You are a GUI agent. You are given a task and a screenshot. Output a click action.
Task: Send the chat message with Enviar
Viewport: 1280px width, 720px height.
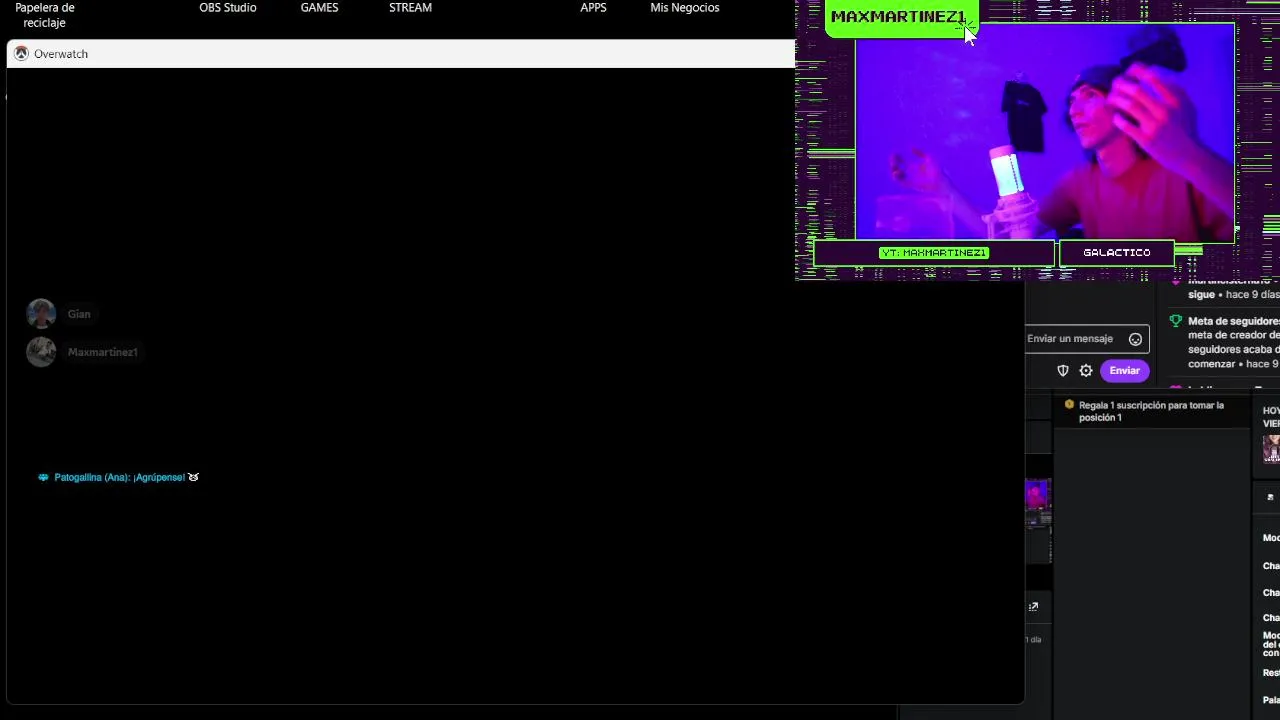(x=1124, y=371)
